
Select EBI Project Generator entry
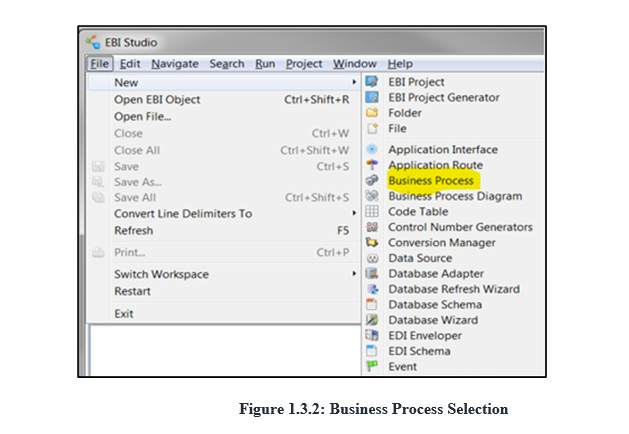pos(444,97)
